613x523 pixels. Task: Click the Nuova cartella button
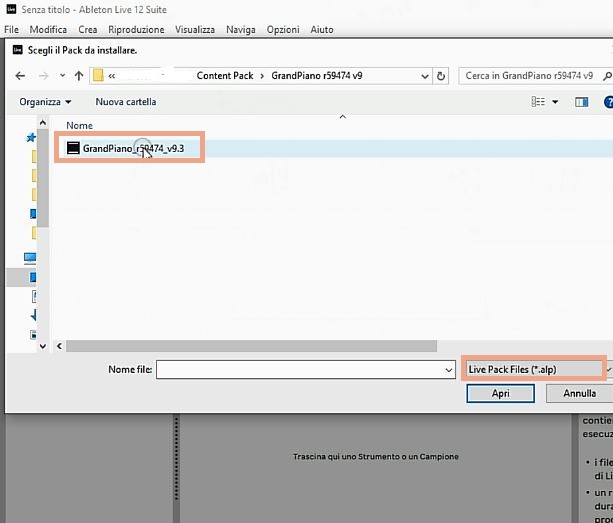[126, 102]
